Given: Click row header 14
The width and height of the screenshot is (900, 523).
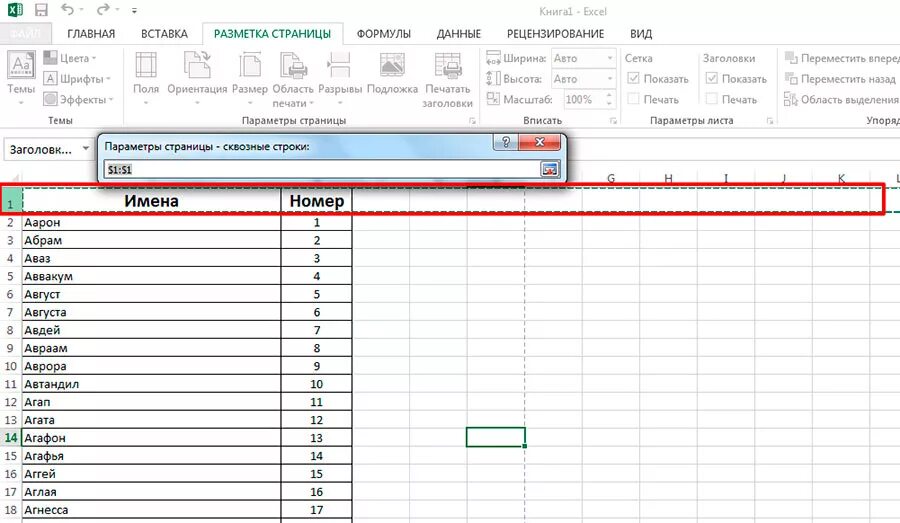Looking at the screenshot, I should tap(10, 437).
